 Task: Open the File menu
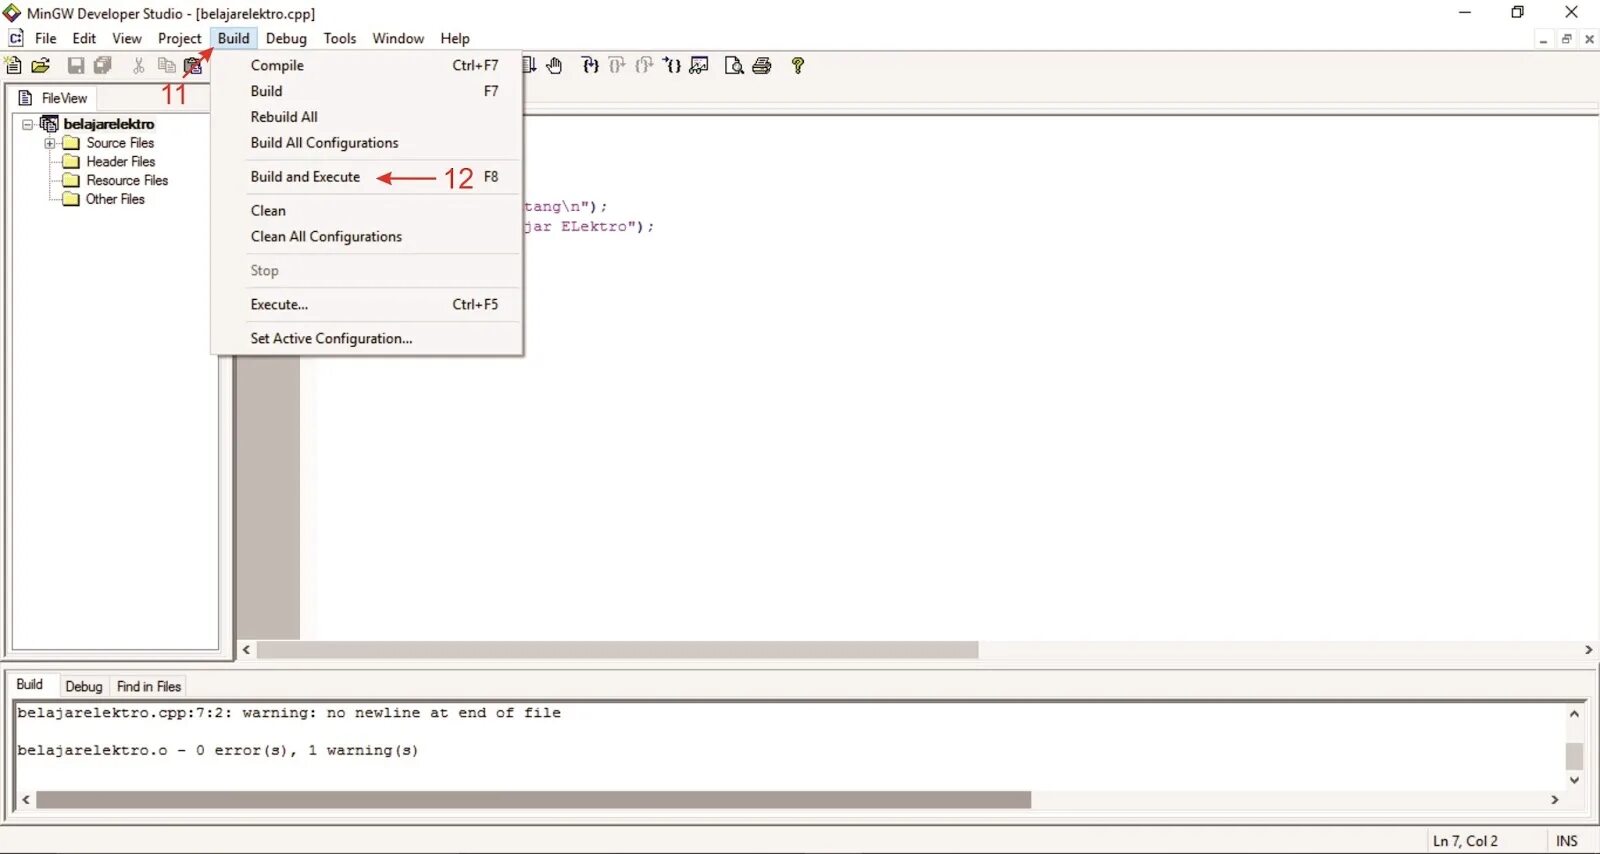point(46,38)
